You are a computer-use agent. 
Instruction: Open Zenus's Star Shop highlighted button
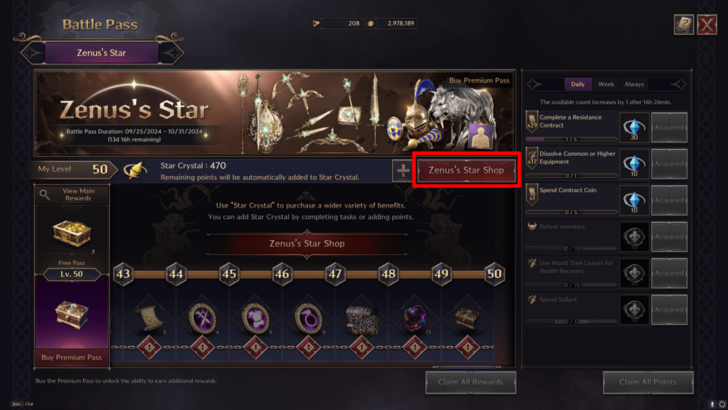pos(466,170)
